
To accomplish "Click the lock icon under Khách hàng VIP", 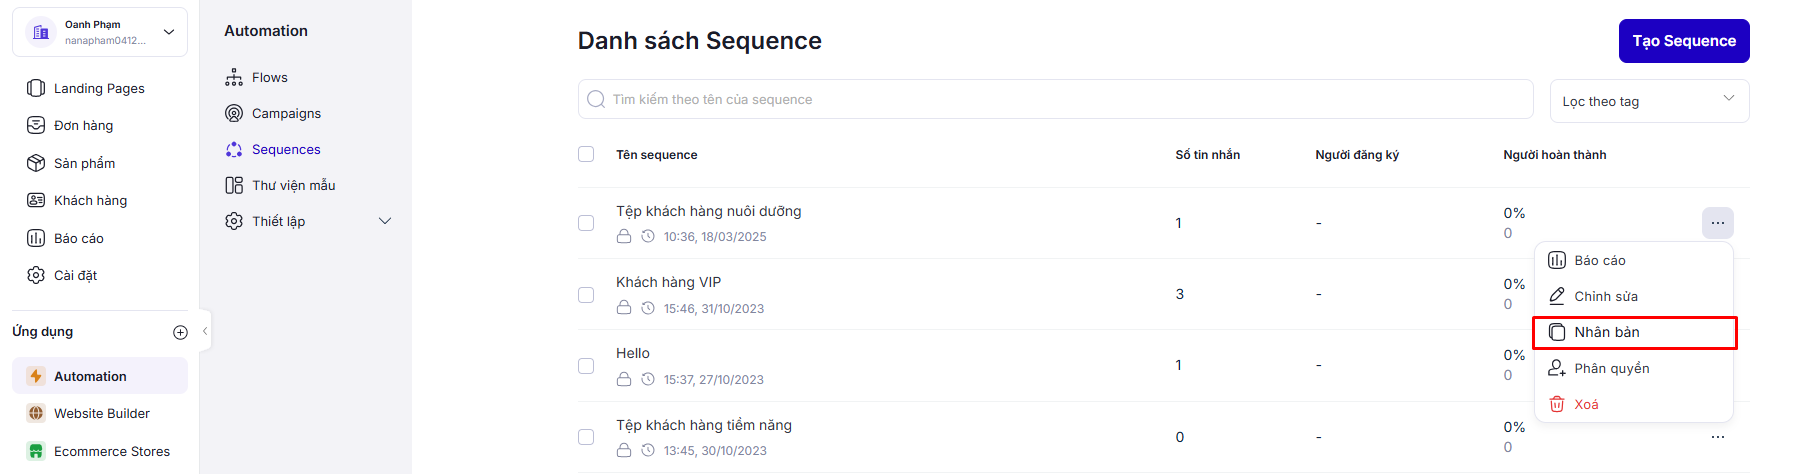I will [x=624, y=308].
